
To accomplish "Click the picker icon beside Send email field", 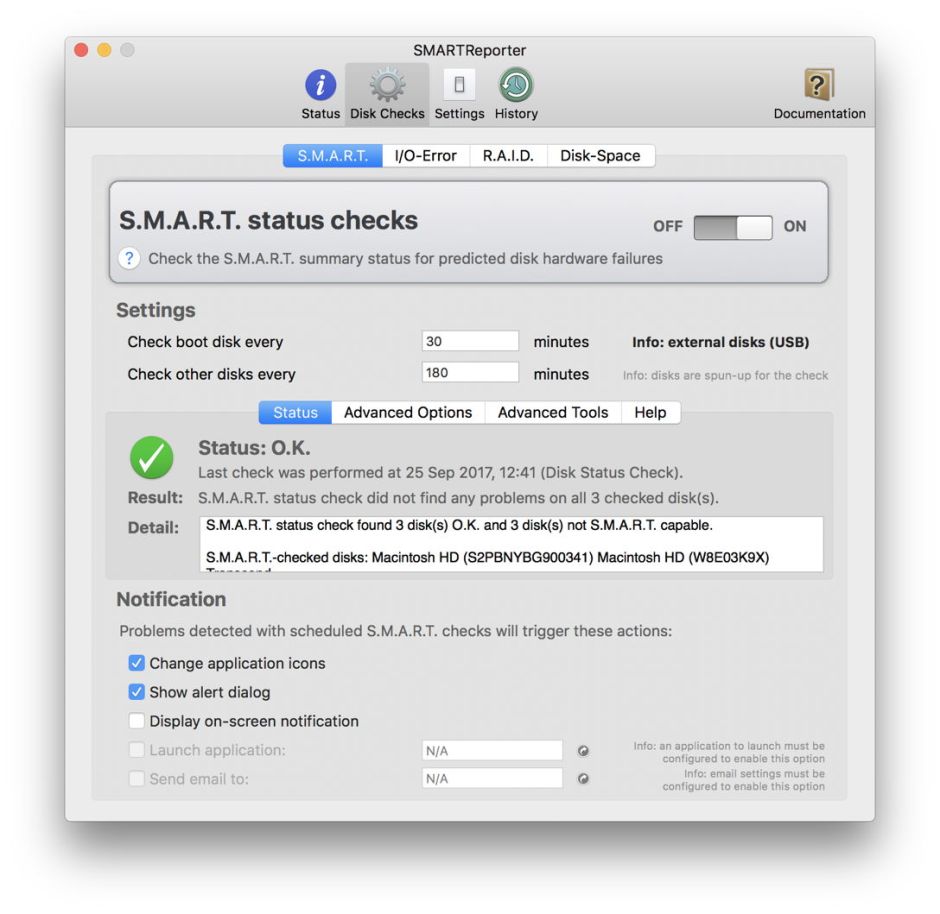I will coord(583,778).
